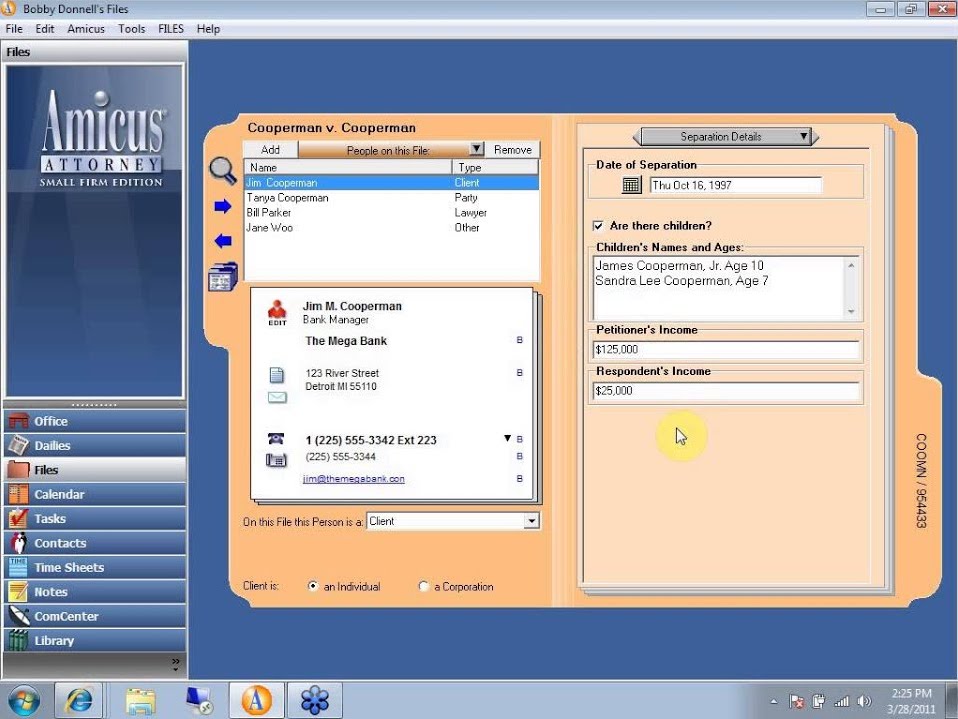Click the telephone icon beside main phone number
958x719 pixels.
[276, 439]
